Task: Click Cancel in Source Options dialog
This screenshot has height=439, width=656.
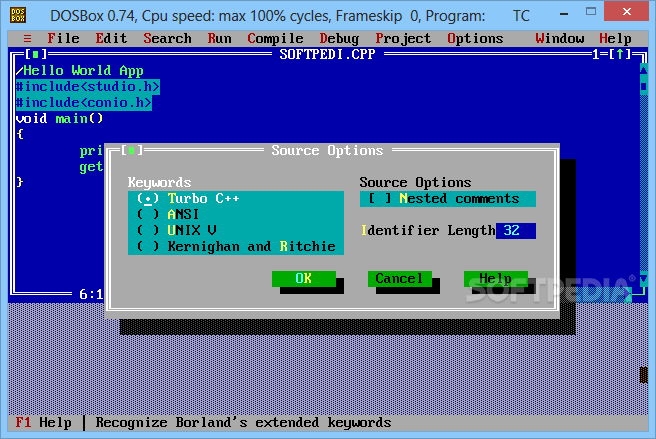Action: (400, 278)
